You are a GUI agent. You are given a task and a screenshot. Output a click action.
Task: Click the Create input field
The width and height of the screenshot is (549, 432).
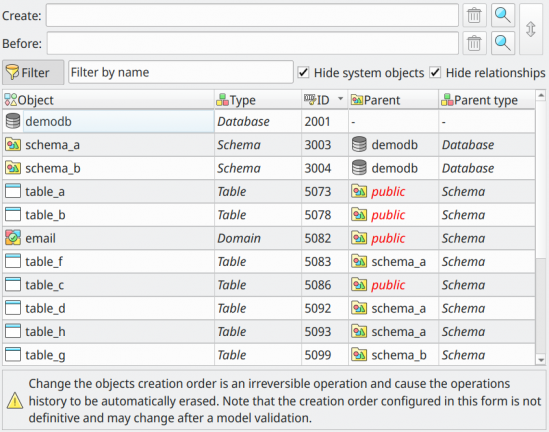click(x=252, y=15)
